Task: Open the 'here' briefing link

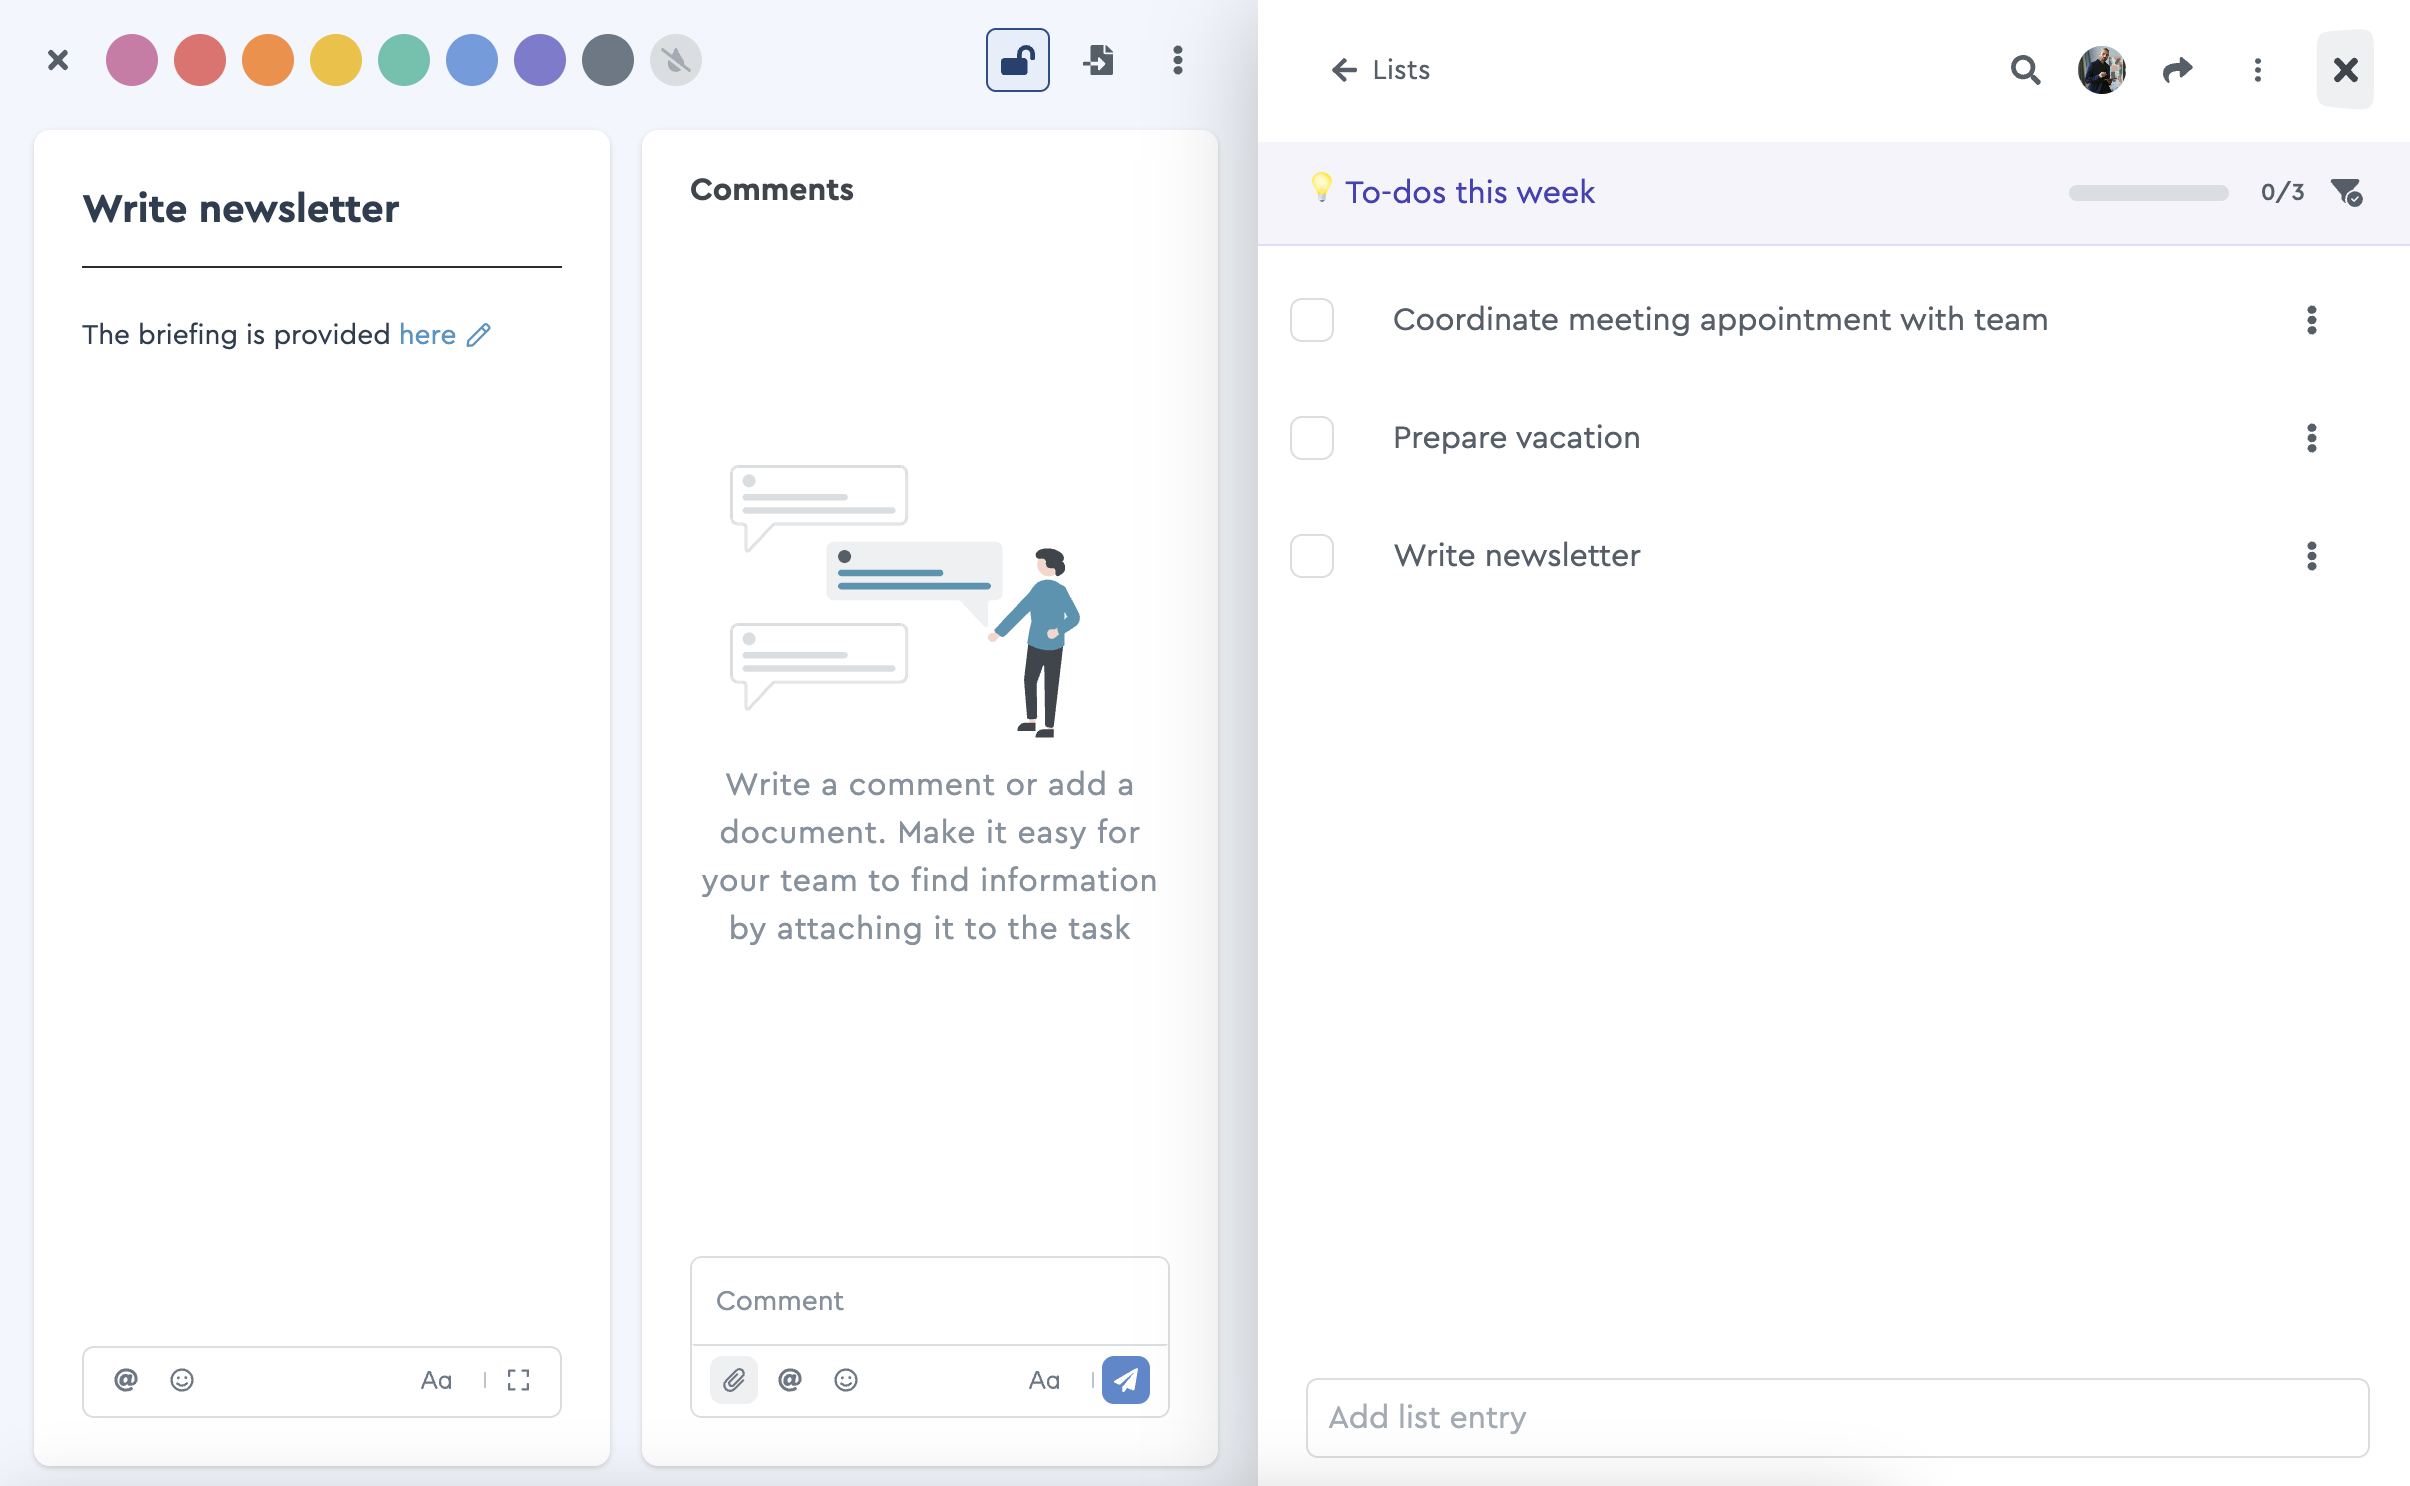Action: pyautogui.click(x=427, y=334)
